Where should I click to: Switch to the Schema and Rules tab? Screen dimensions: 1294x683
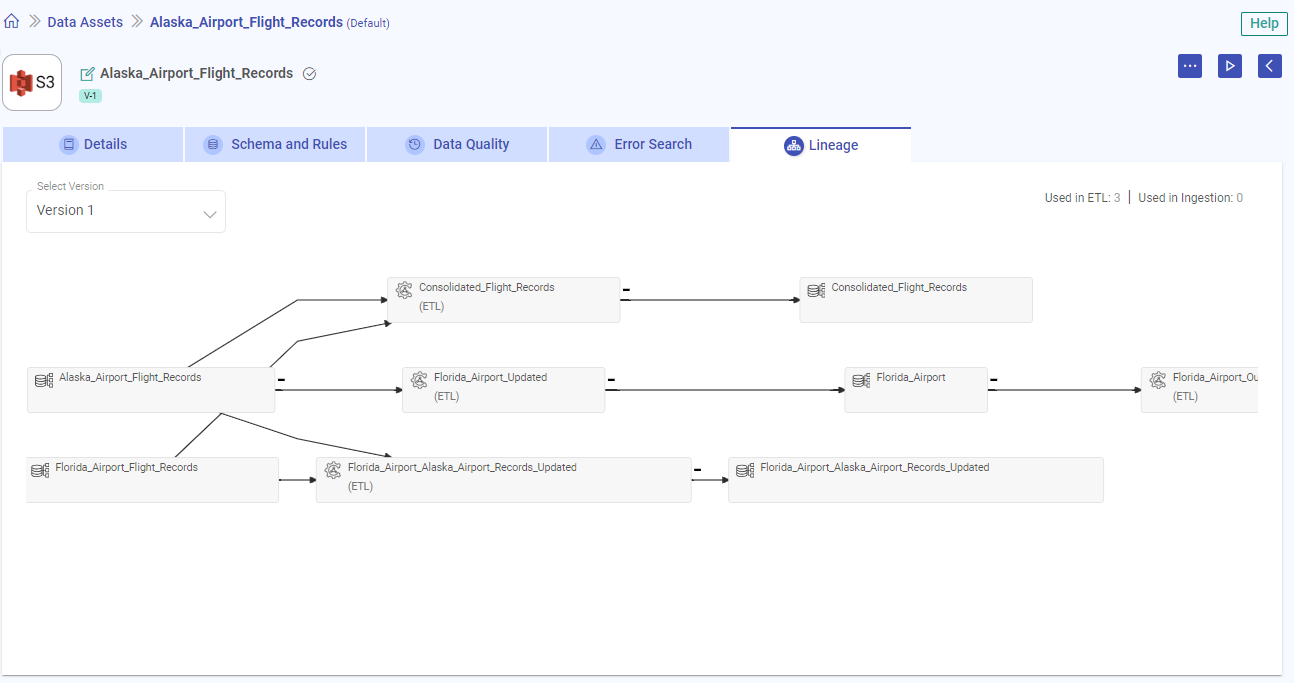[x=275, y=144]
